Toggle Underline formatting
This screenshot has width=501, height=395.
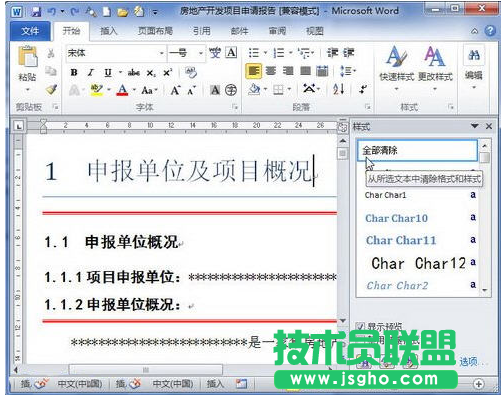(x=108, y=72)
